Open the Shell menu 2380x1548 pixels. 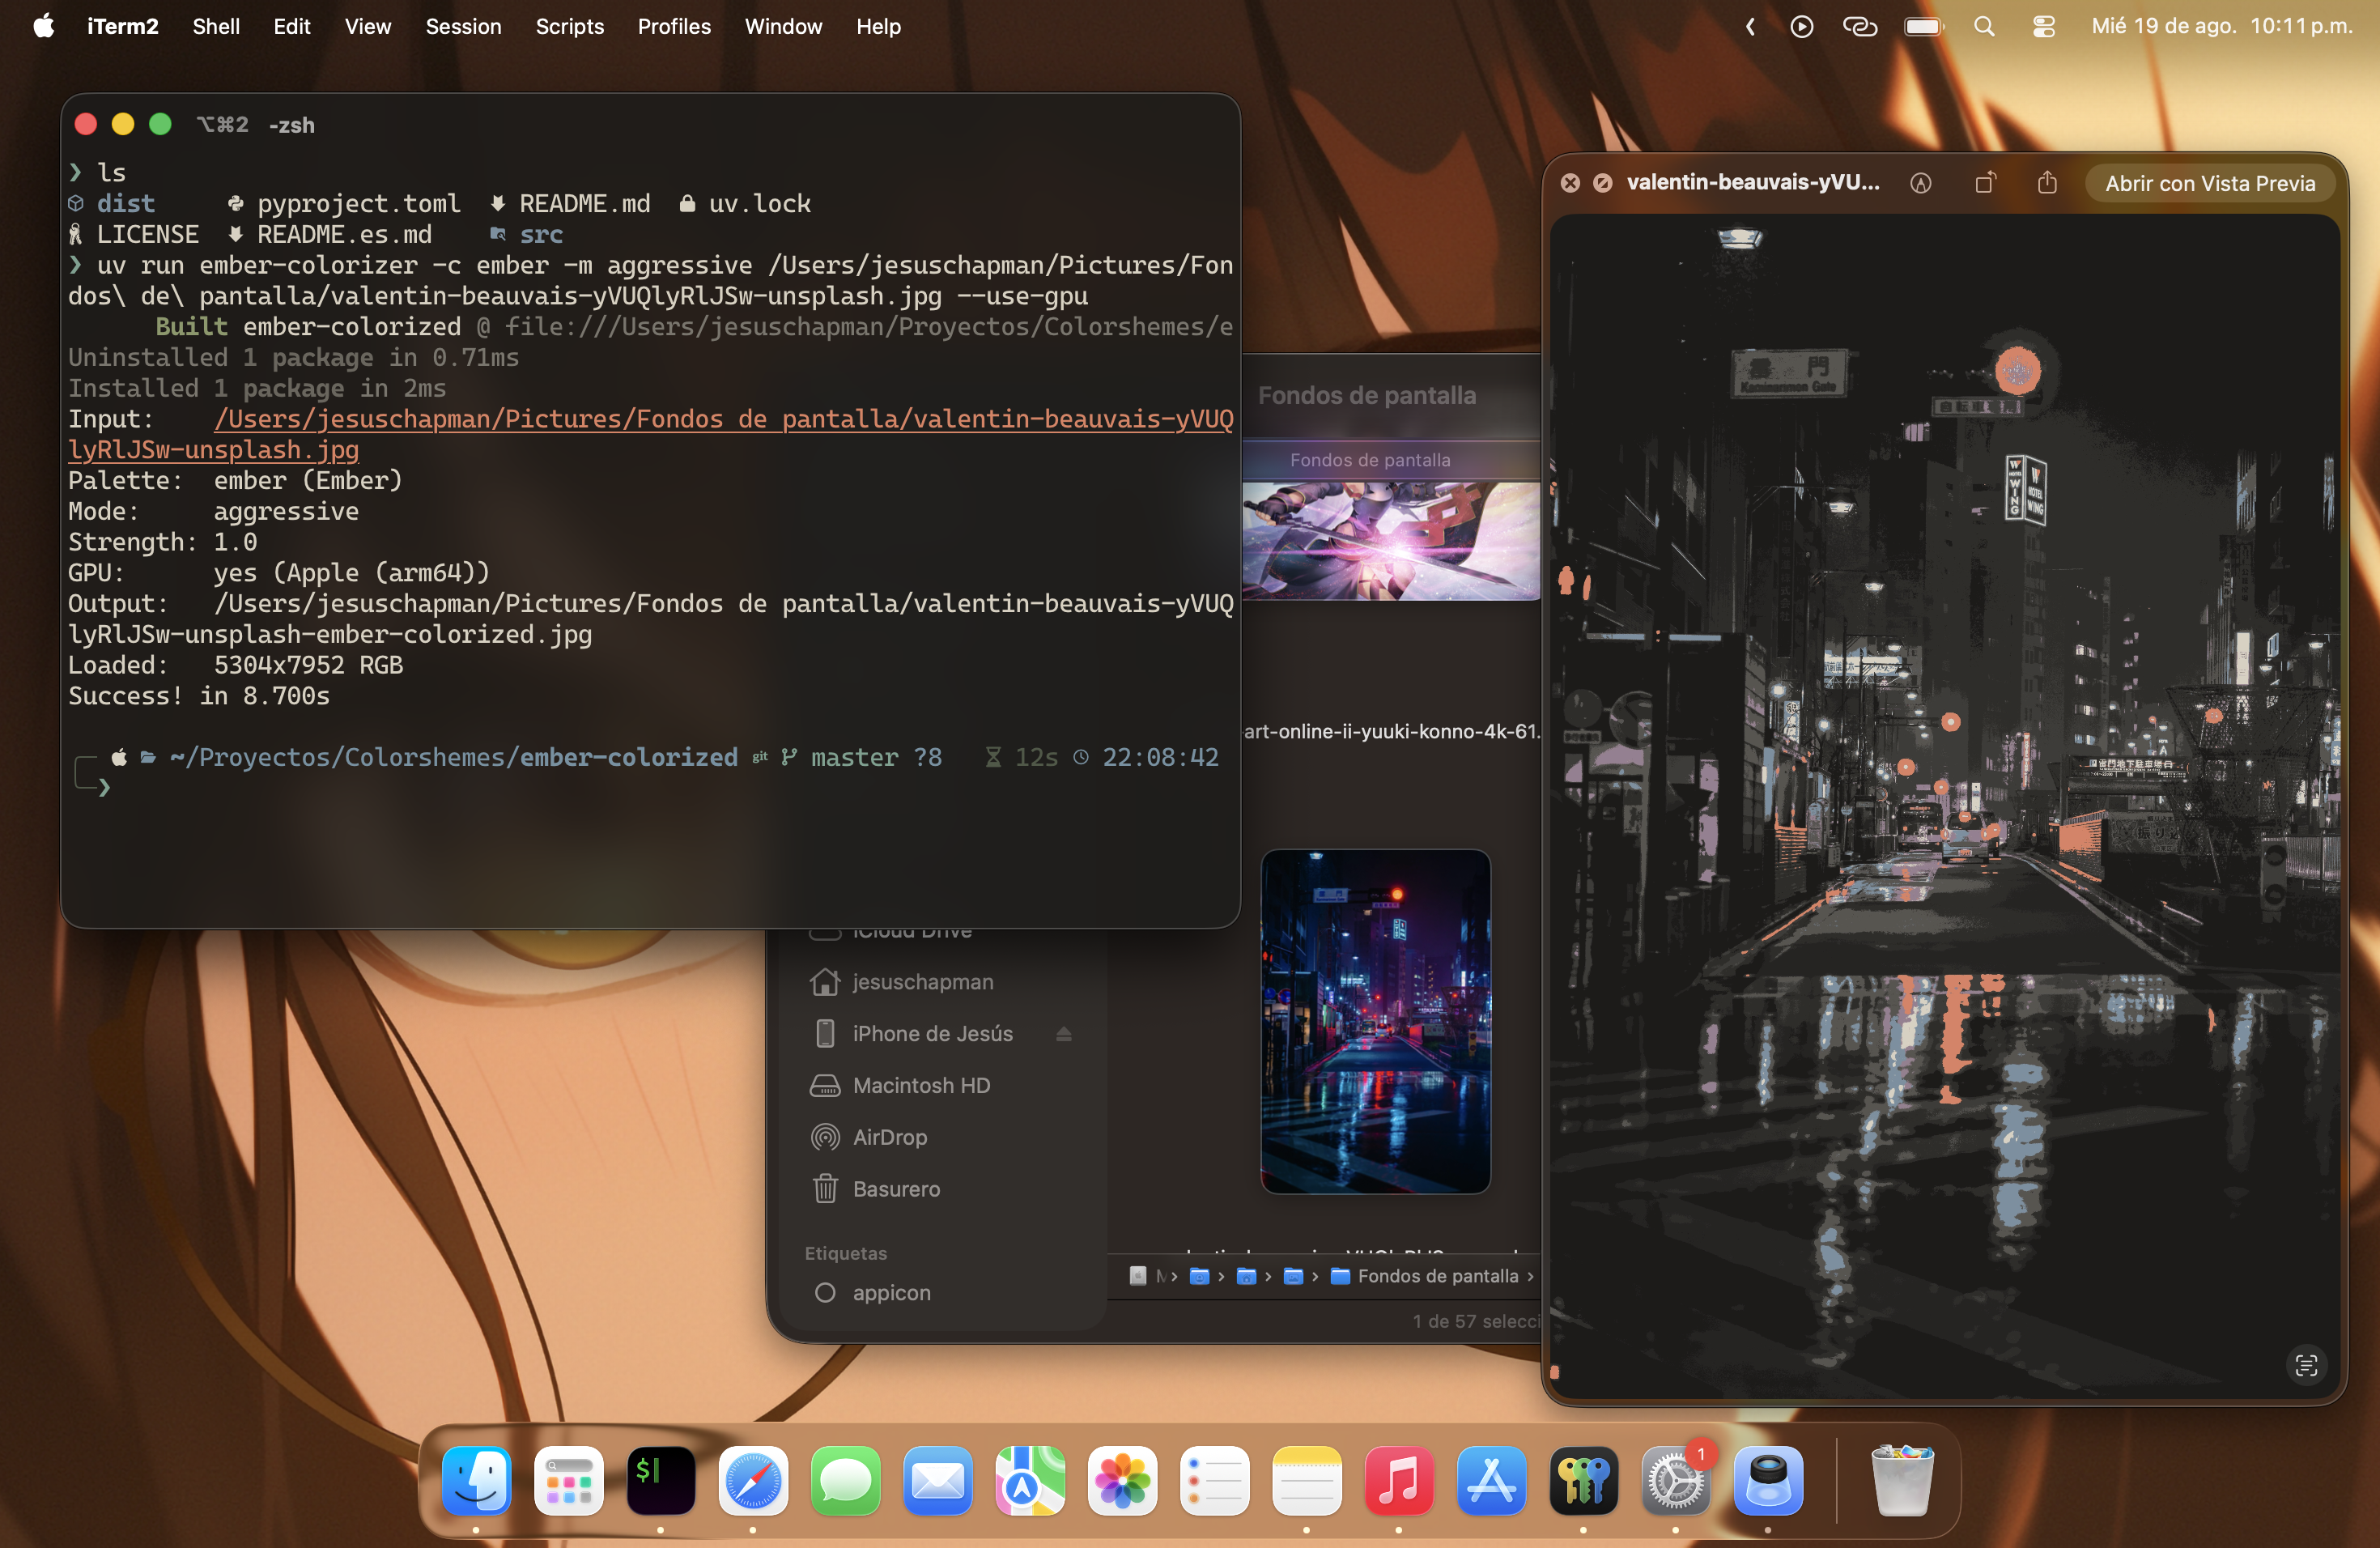tap(216, 27)
